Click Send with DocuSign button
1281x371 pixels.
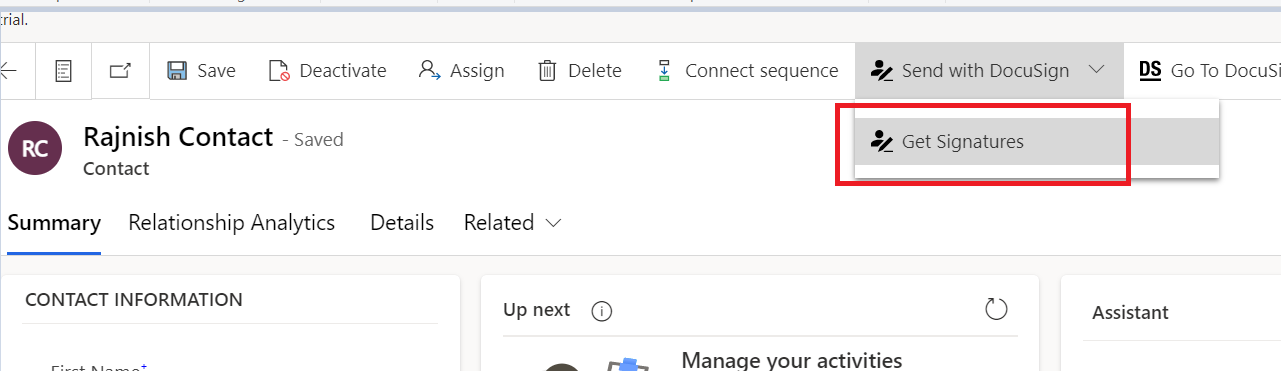click(x=970, y=71)
